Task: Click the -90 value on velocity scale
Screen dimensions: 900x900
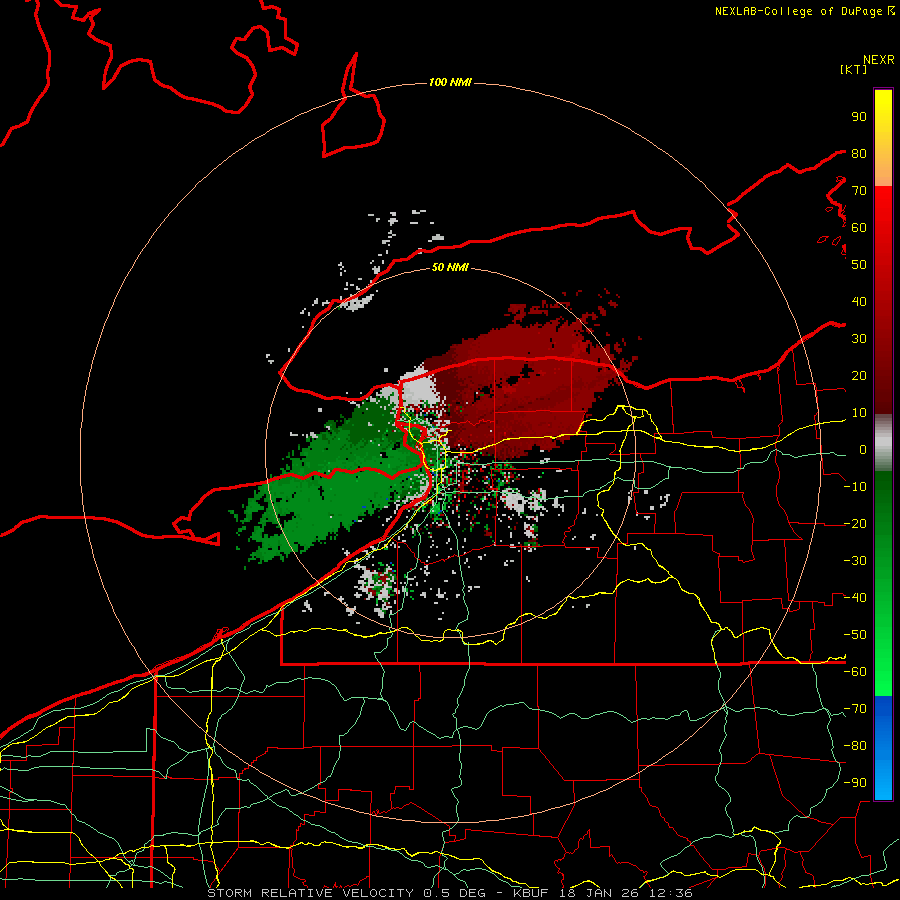Action: 855,783
